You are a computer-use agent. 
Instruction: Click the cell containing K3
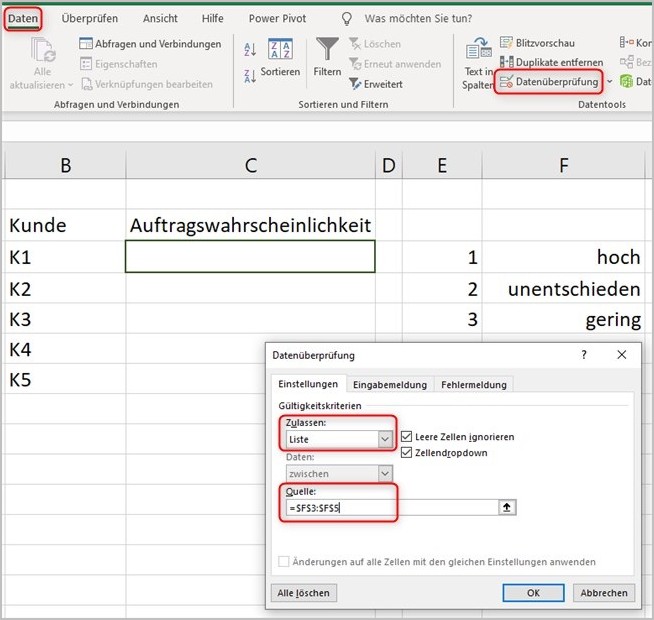[x=65, y=319]
